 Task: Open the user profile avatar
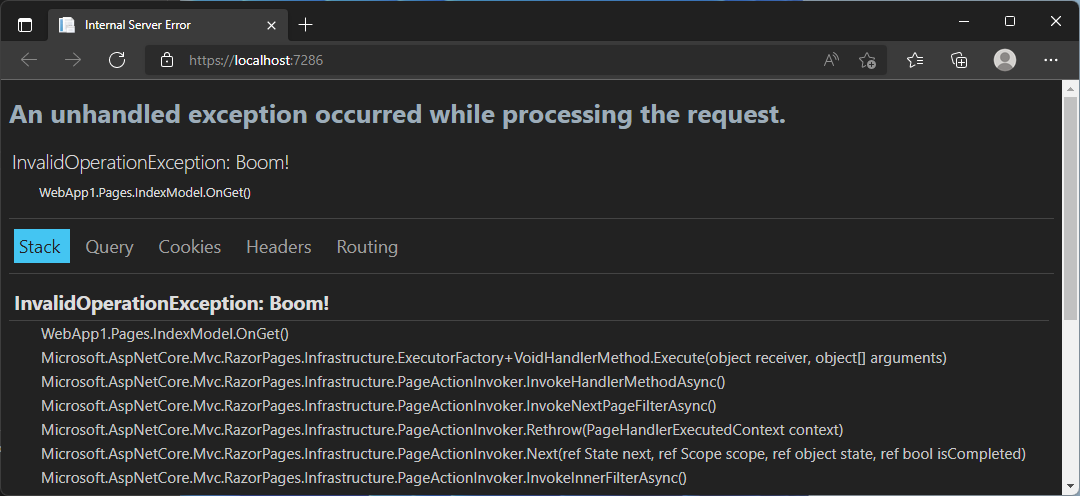point(1005,60)
